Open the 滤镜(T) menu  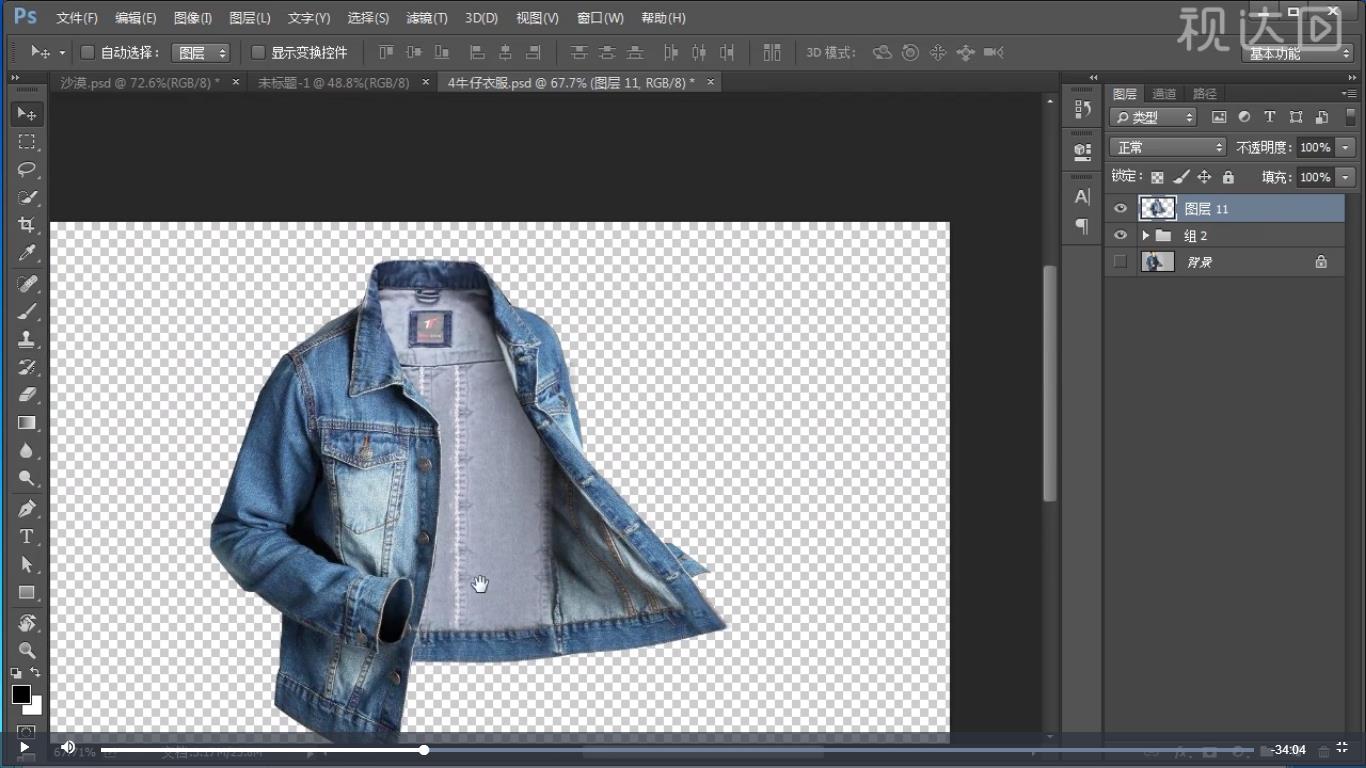pos(427,18)
